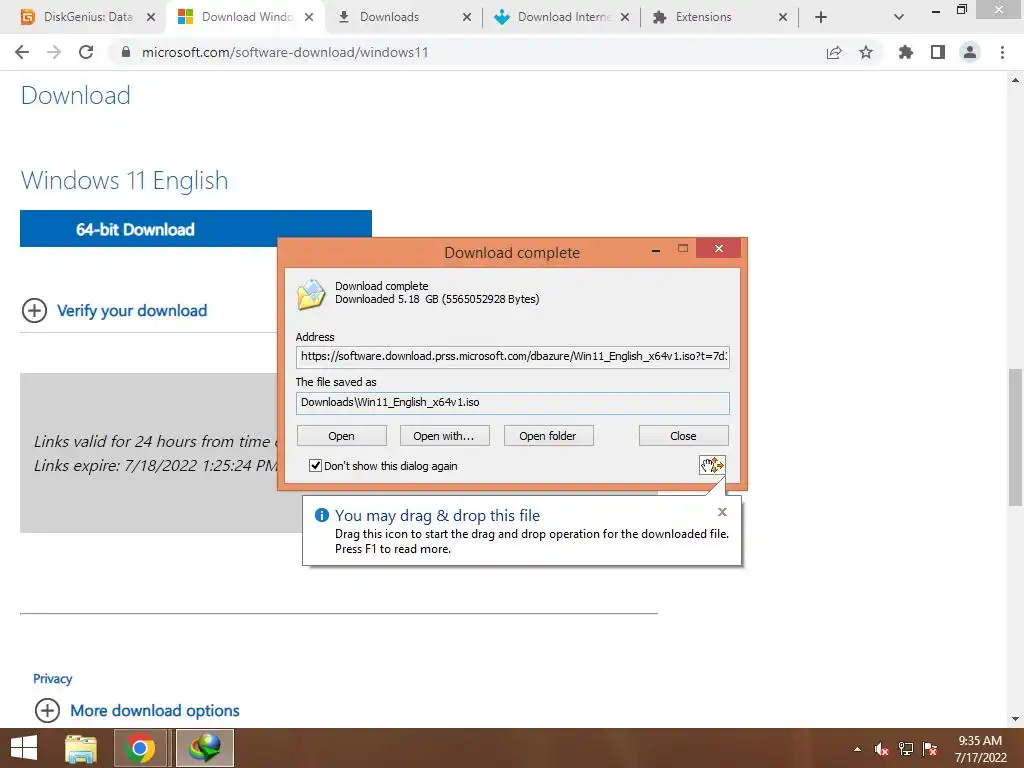
Task: Minimize the Download complete dialog
Action: 656,249
